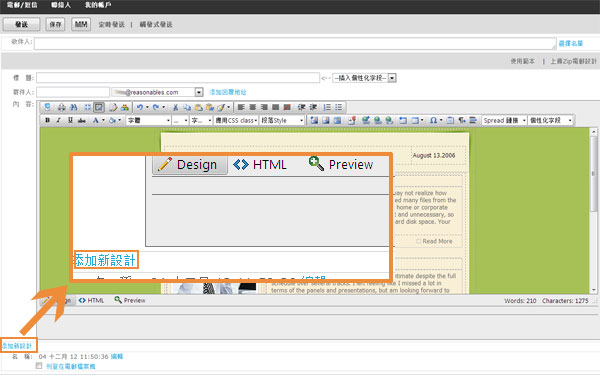The image size is (600, 375).
Task: Click the 發送 send button
Action: (x=21, y=24)
